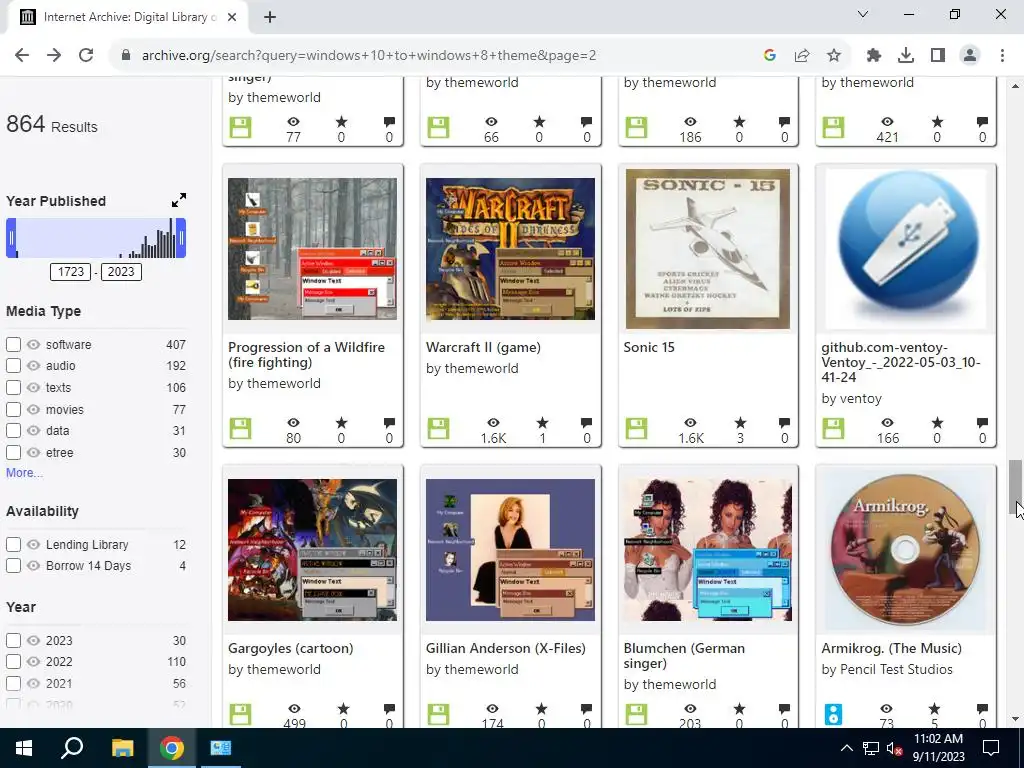This screenshot has height=768, width=1024.
Task: Click the software floppy icon on Sonic 15 card
Action: (x=636, y=428)
